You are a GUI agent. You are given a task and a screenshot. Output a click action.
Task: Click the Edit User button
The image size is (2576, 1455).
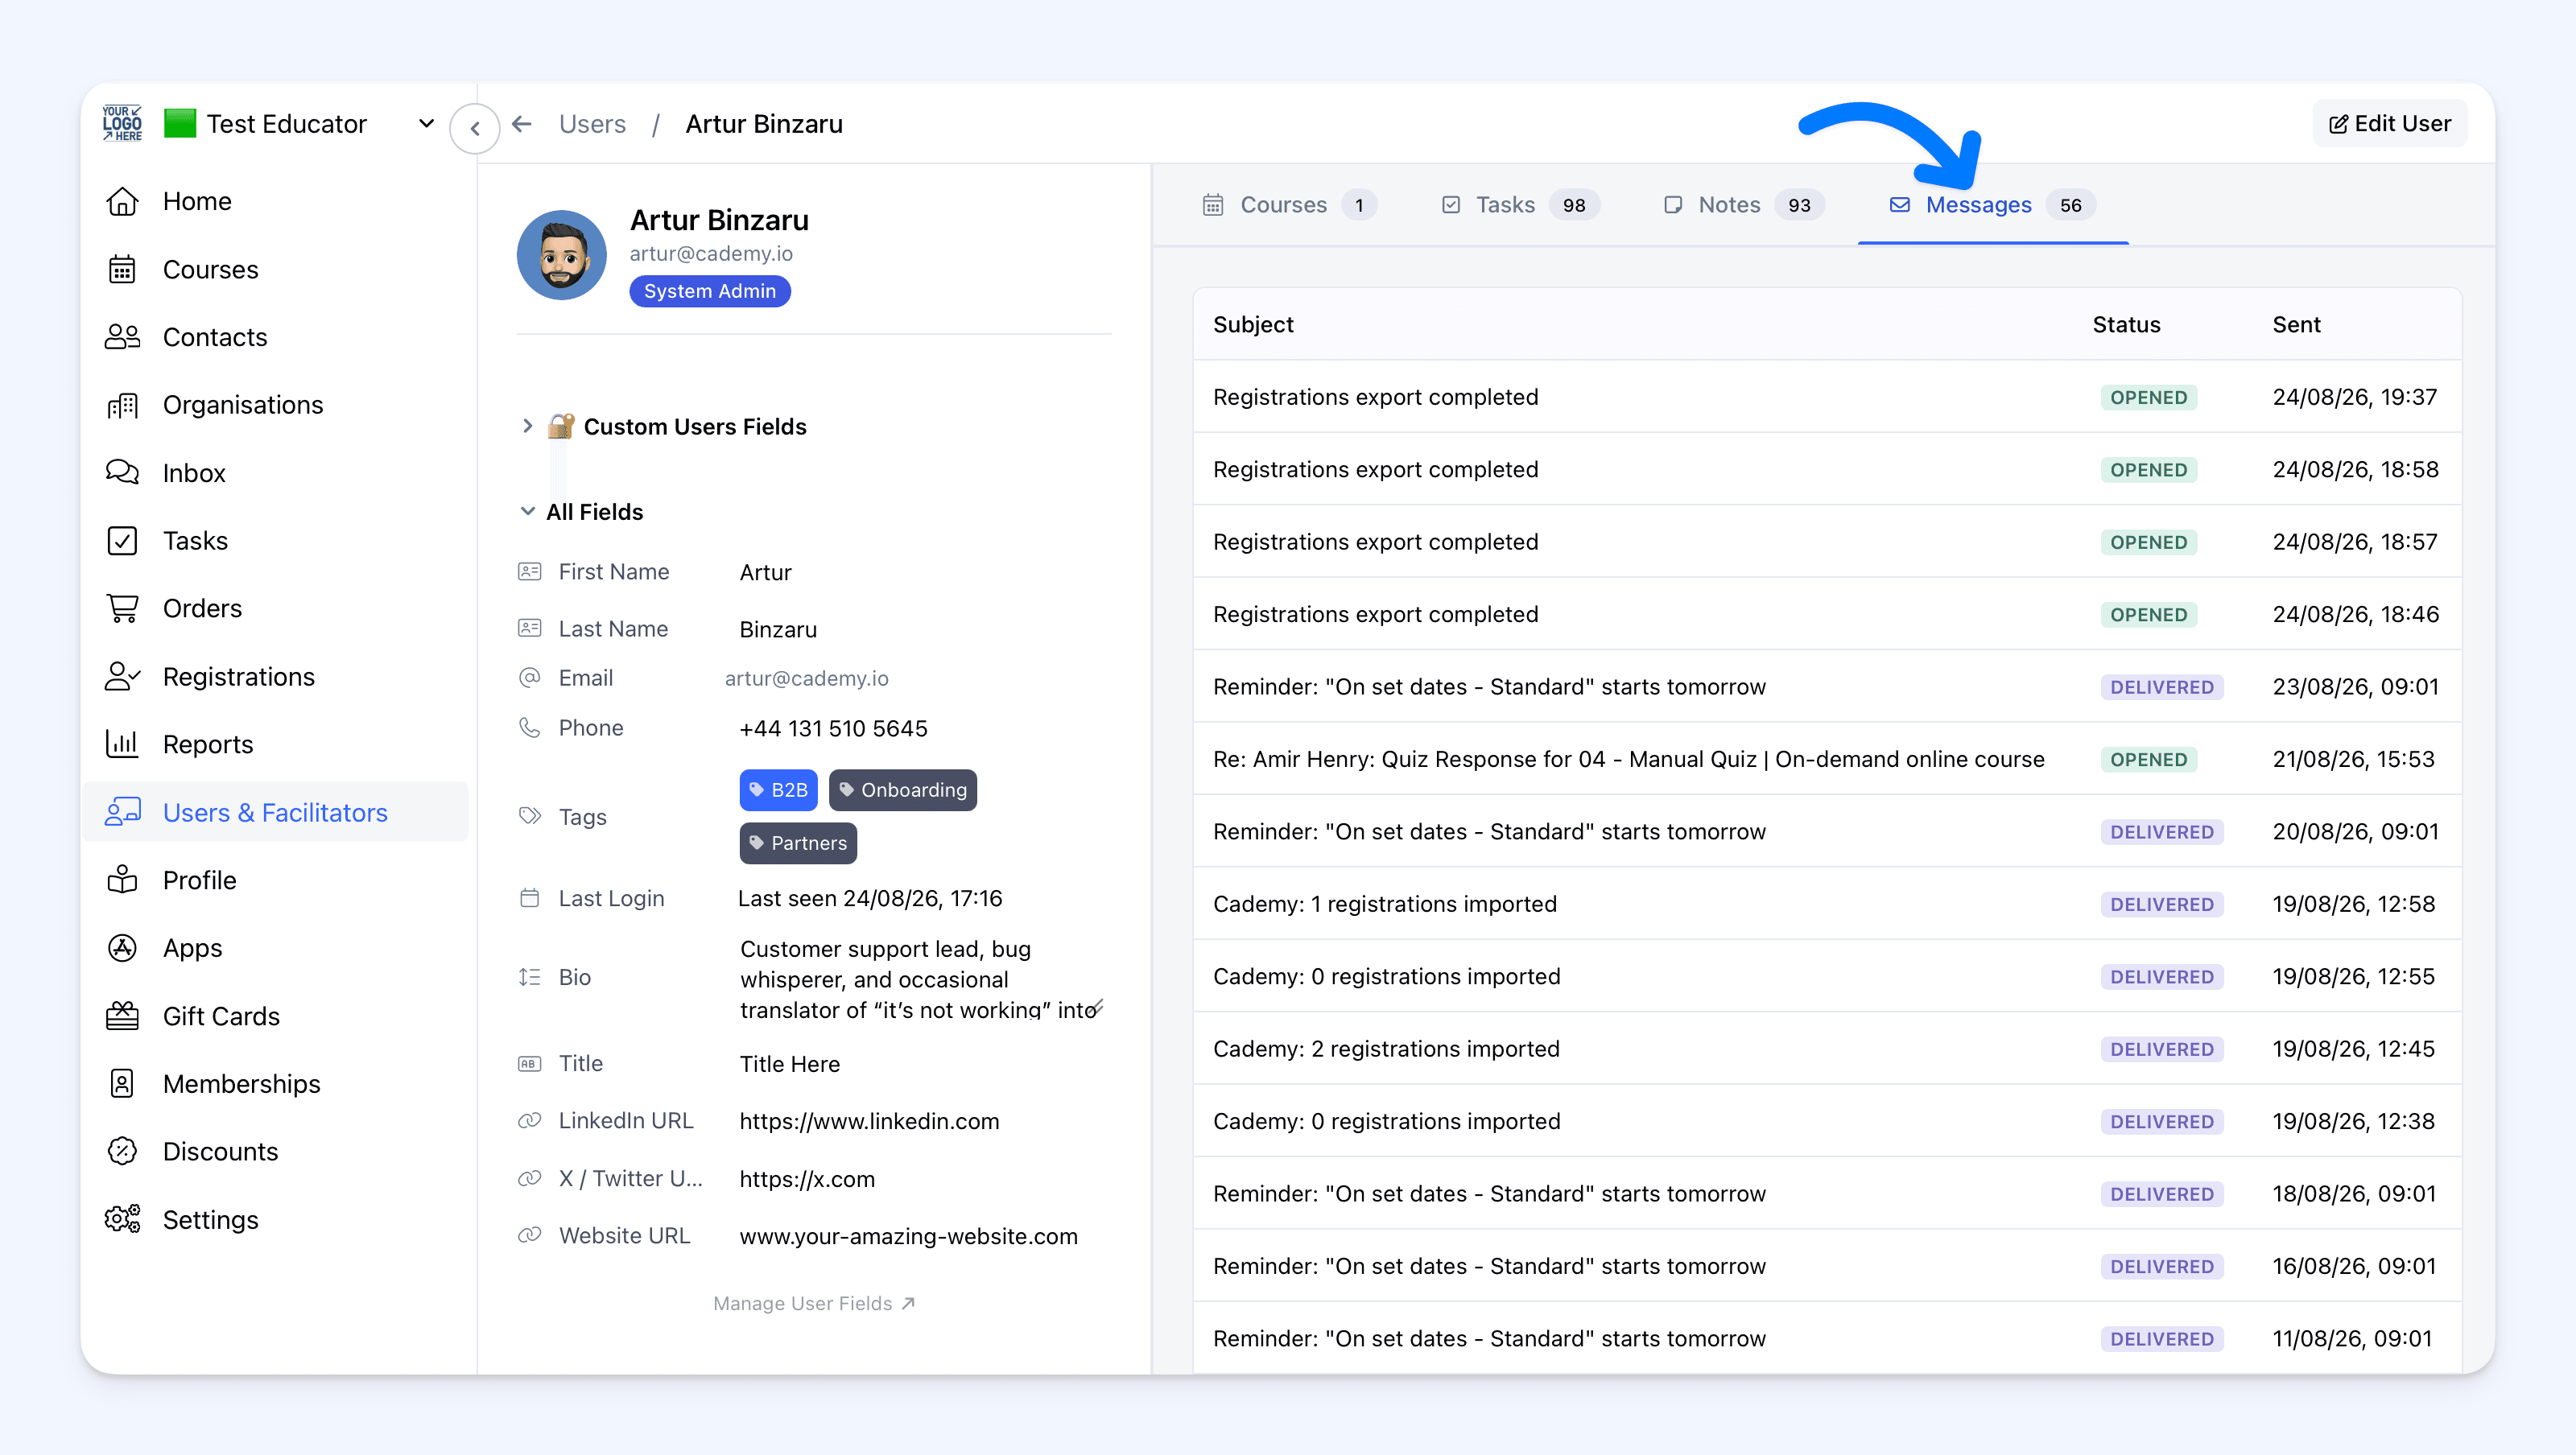[x=2390, y=123]
